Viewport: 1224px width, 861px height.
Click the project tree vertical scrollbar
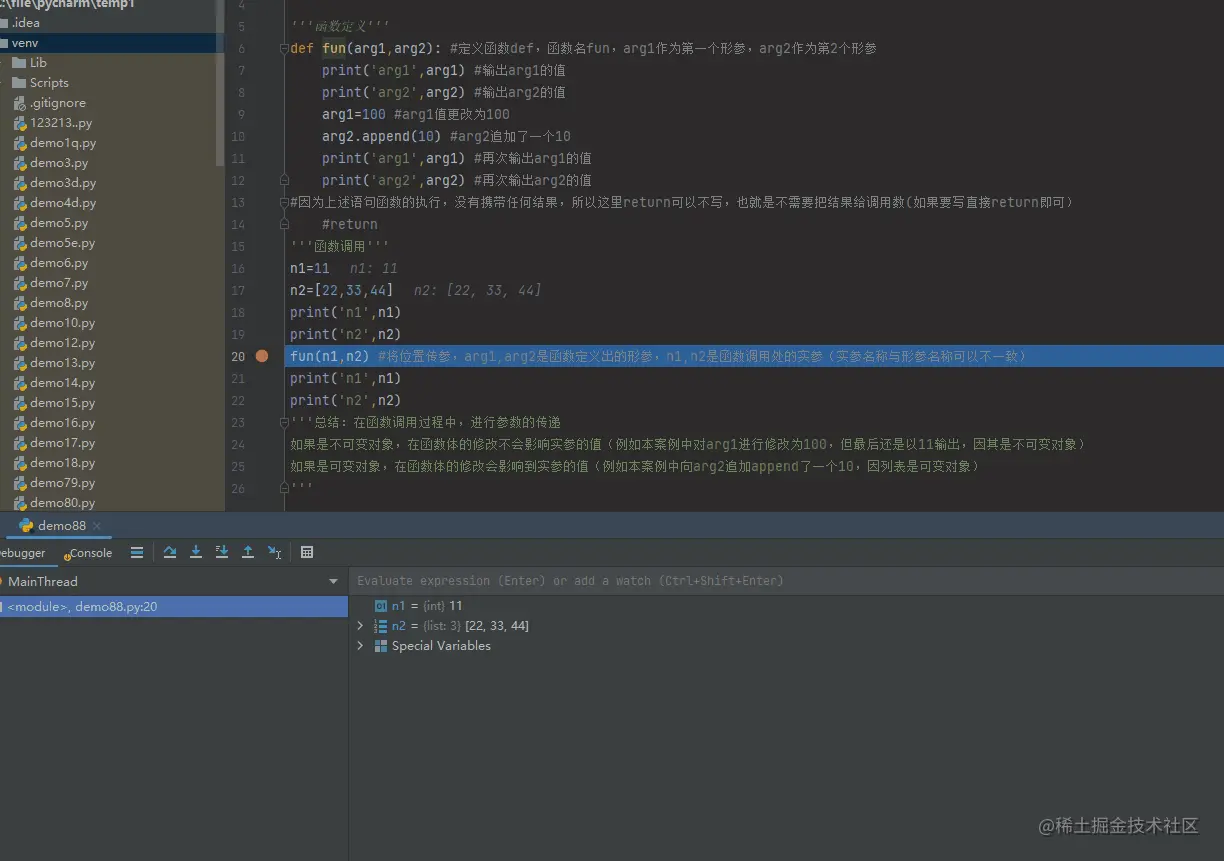pyautogui.click(x=220, y=83)
